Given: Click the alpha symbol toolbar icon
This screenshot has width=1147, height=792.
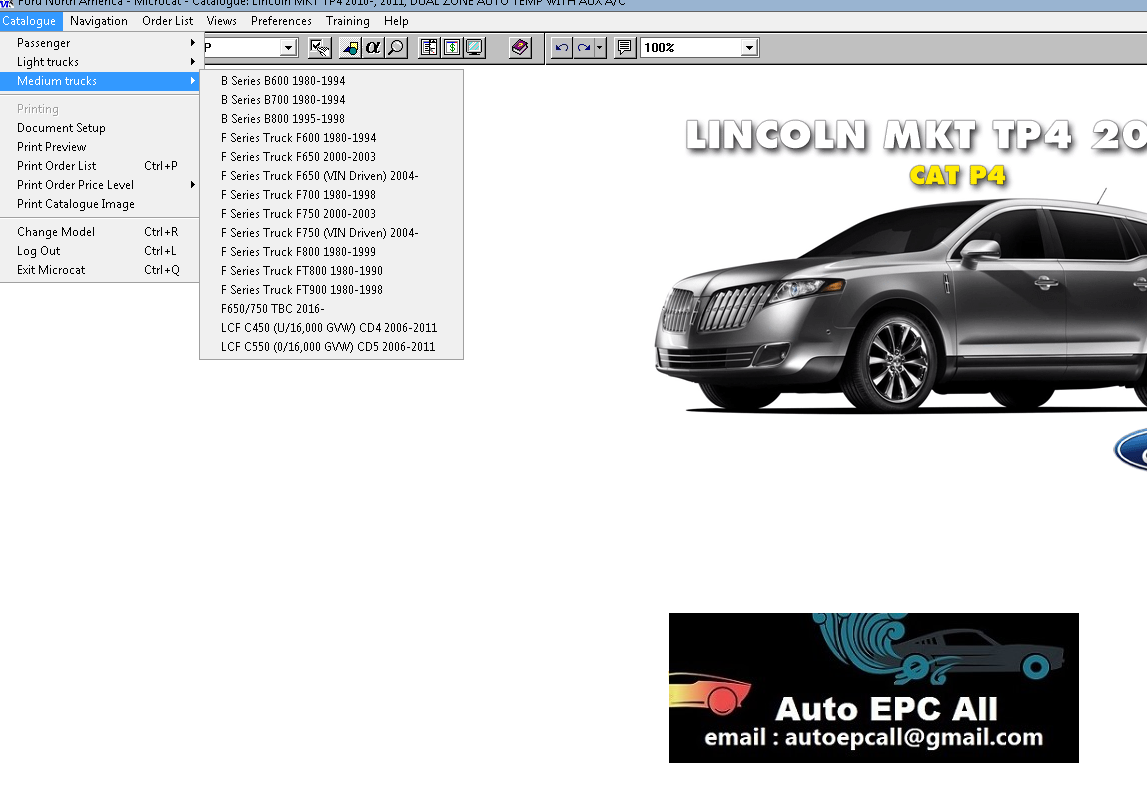Looking at the screenshot, I should (373, 48).
